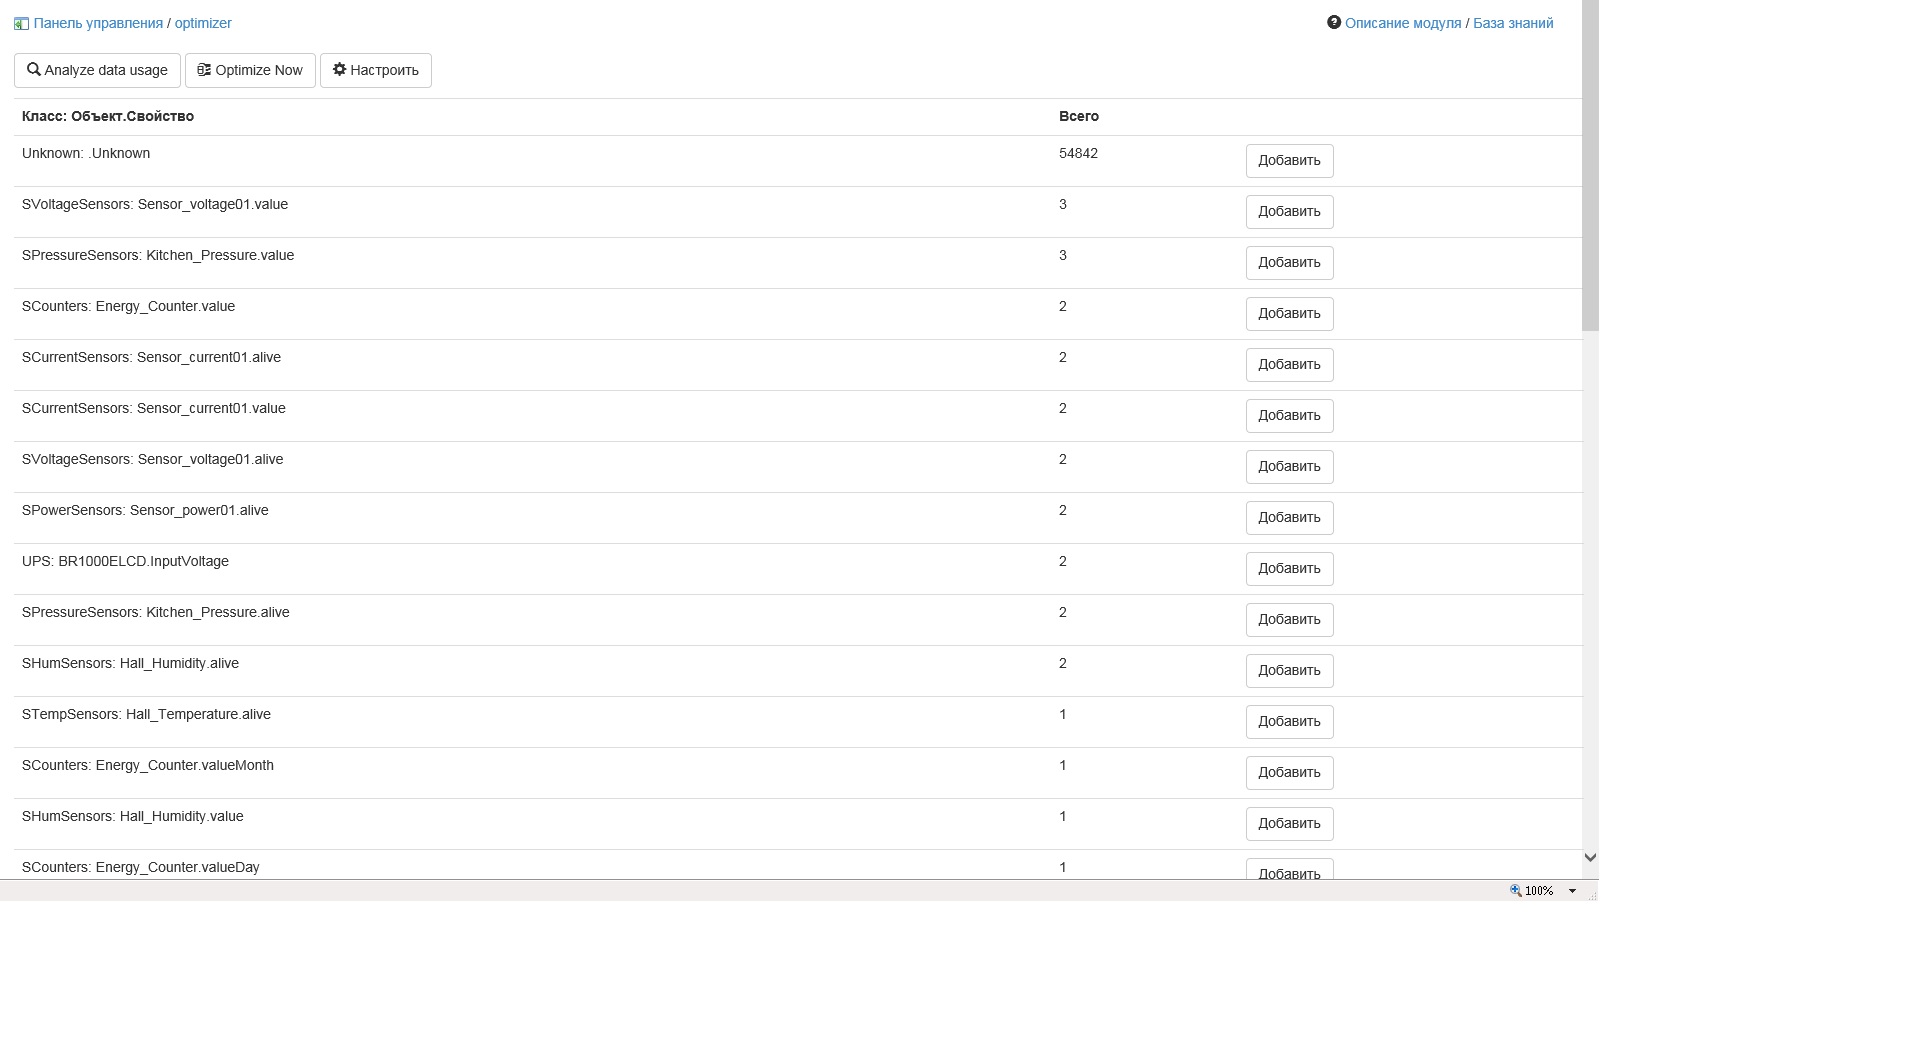Select SPowerSensors: Sensor_power01.alive text

pos(145,511)
